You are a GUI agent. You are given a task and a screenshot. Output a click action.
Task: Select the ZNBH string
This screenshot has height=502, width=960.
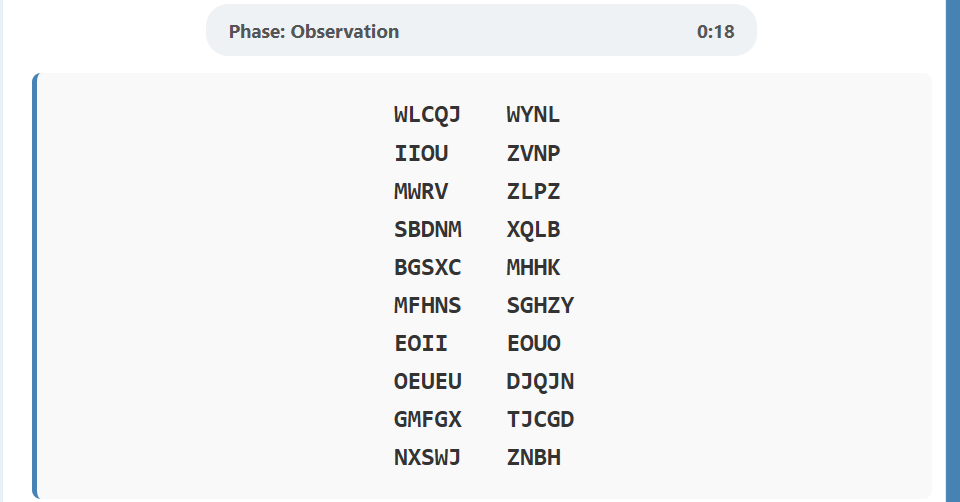coord(533,458)
